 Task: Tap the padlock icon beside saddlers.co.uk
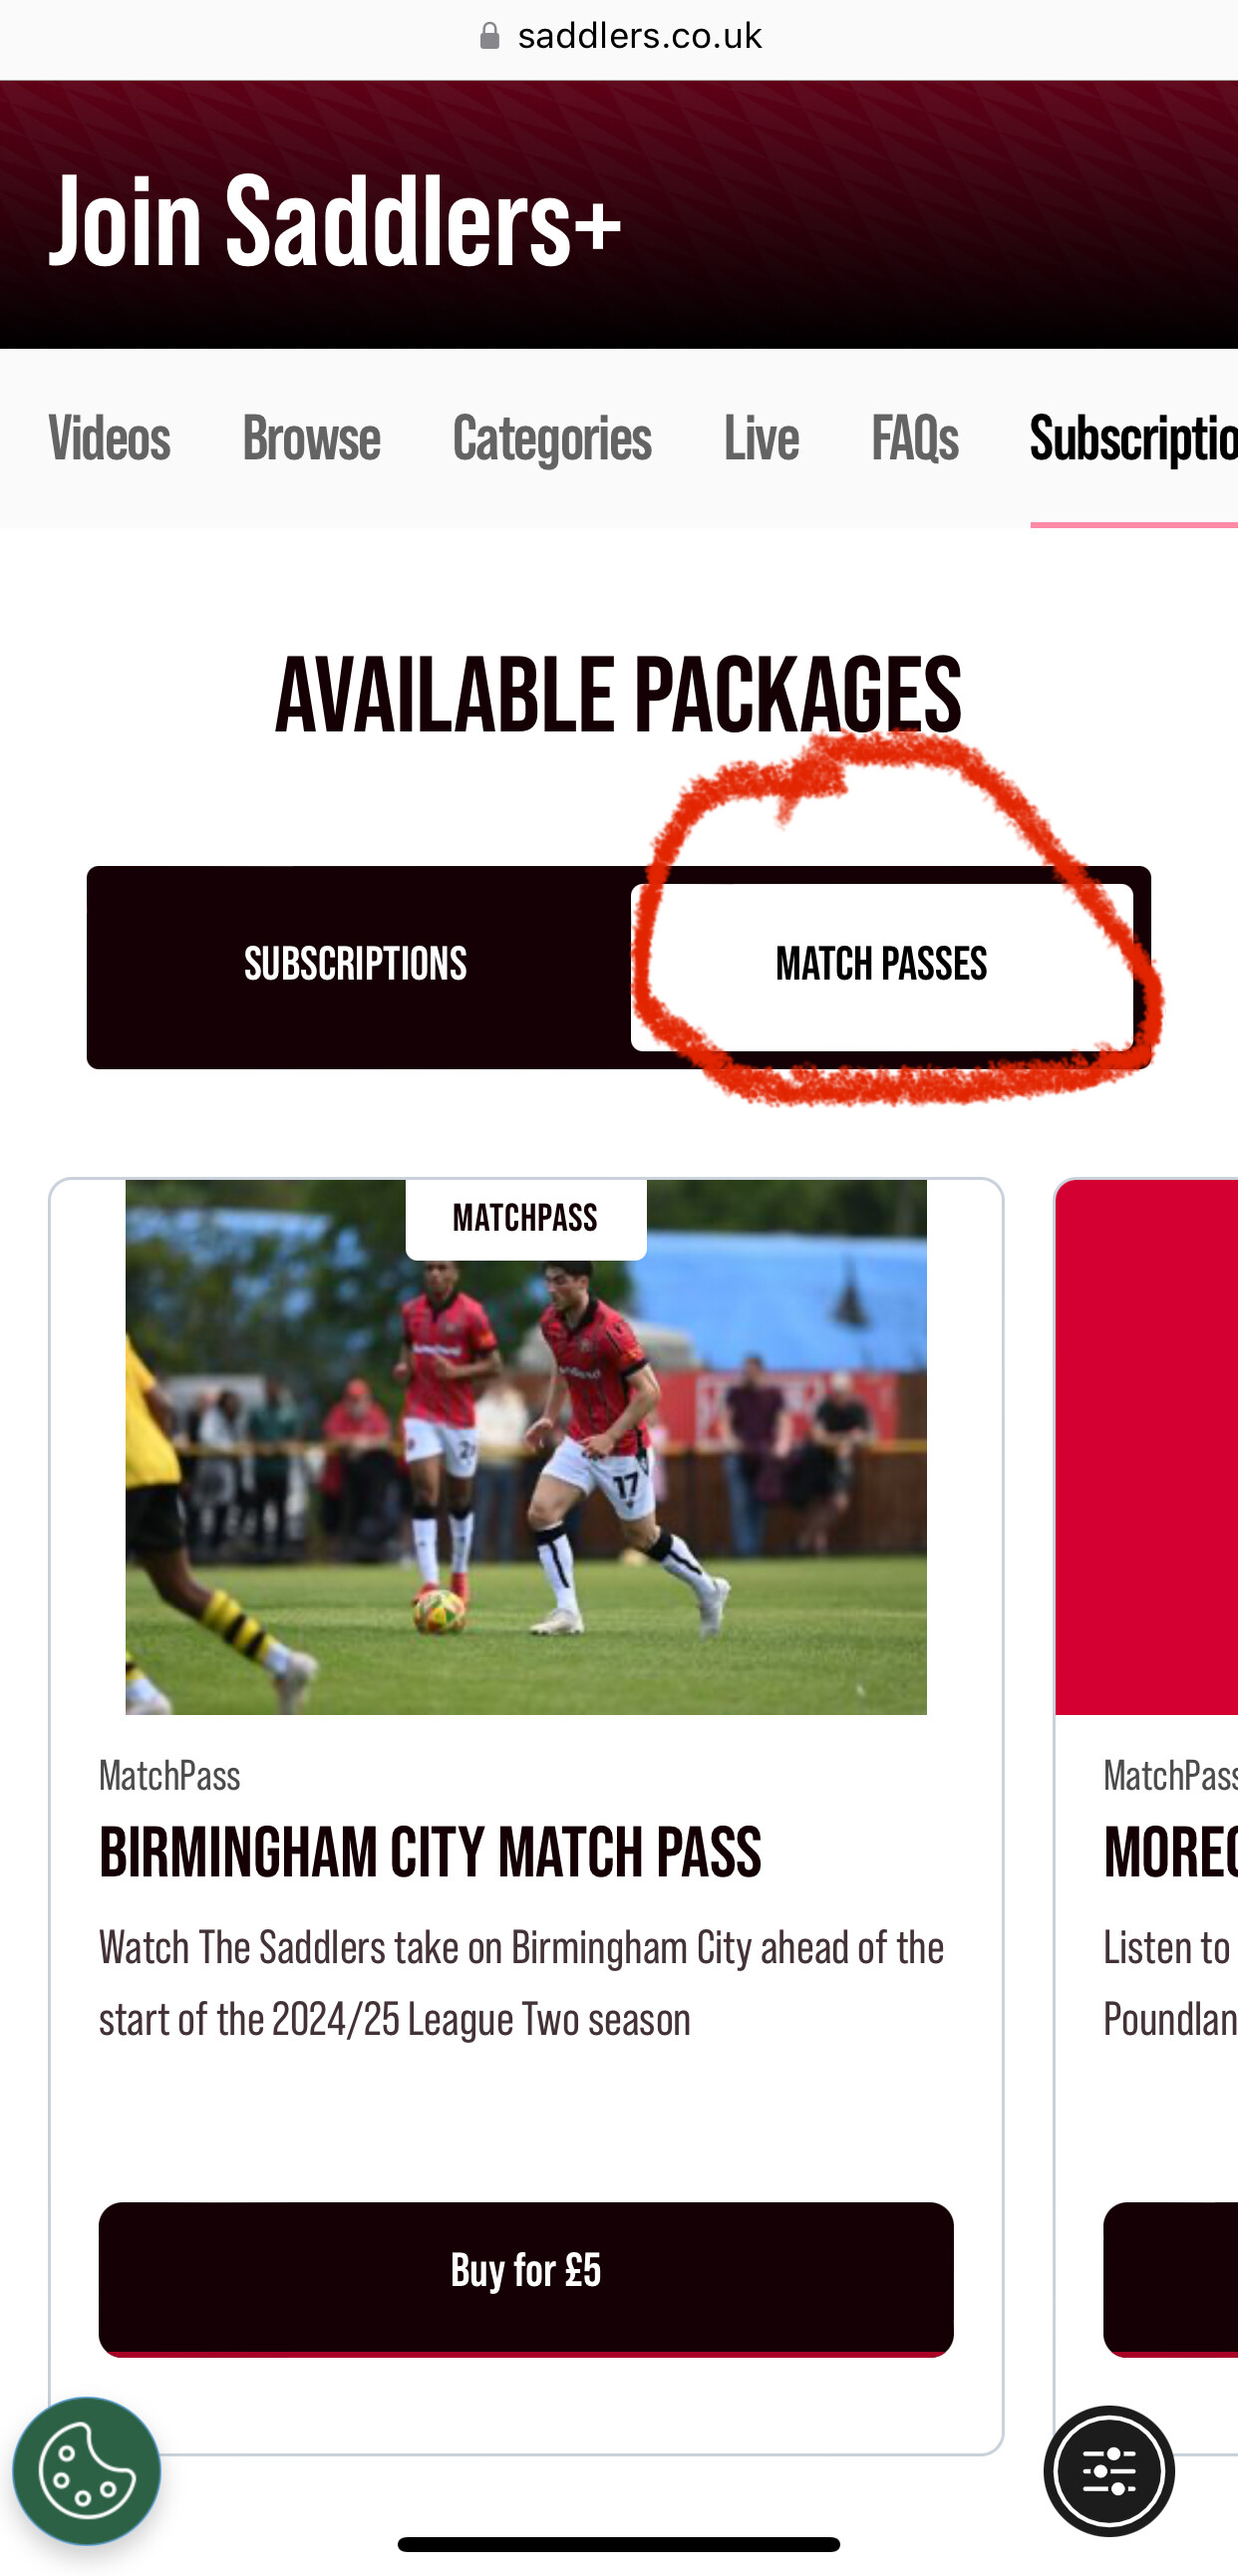[x=490, y=36]
